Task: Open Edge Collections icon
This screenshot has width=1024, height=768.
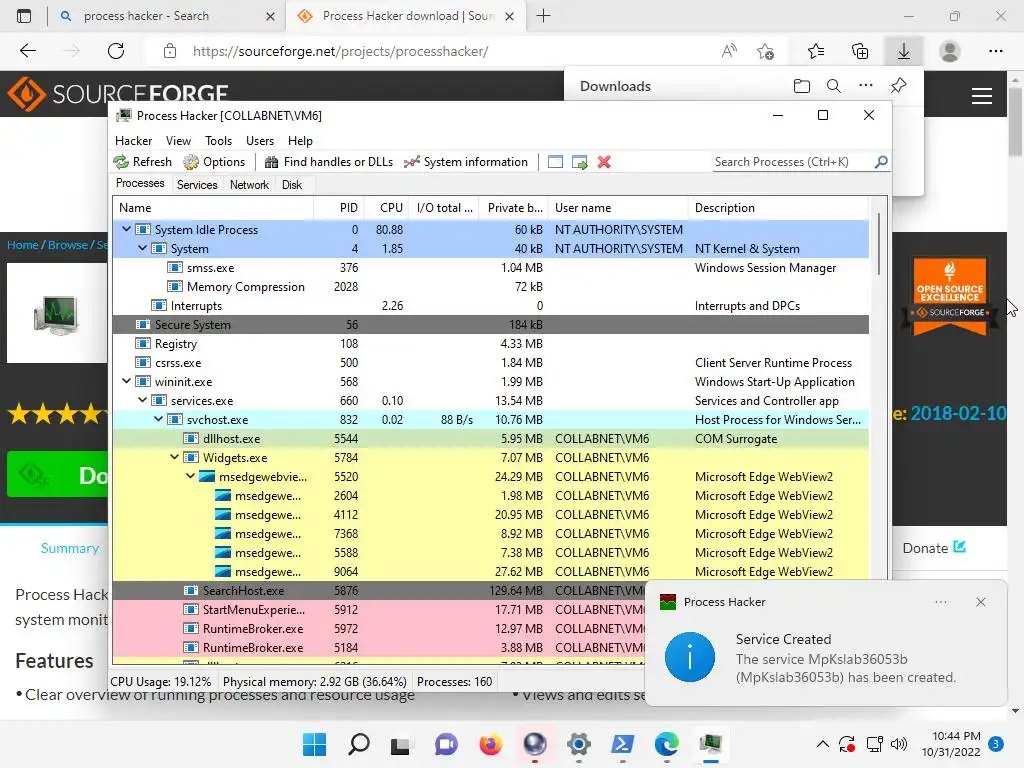Action: [860, 51]
